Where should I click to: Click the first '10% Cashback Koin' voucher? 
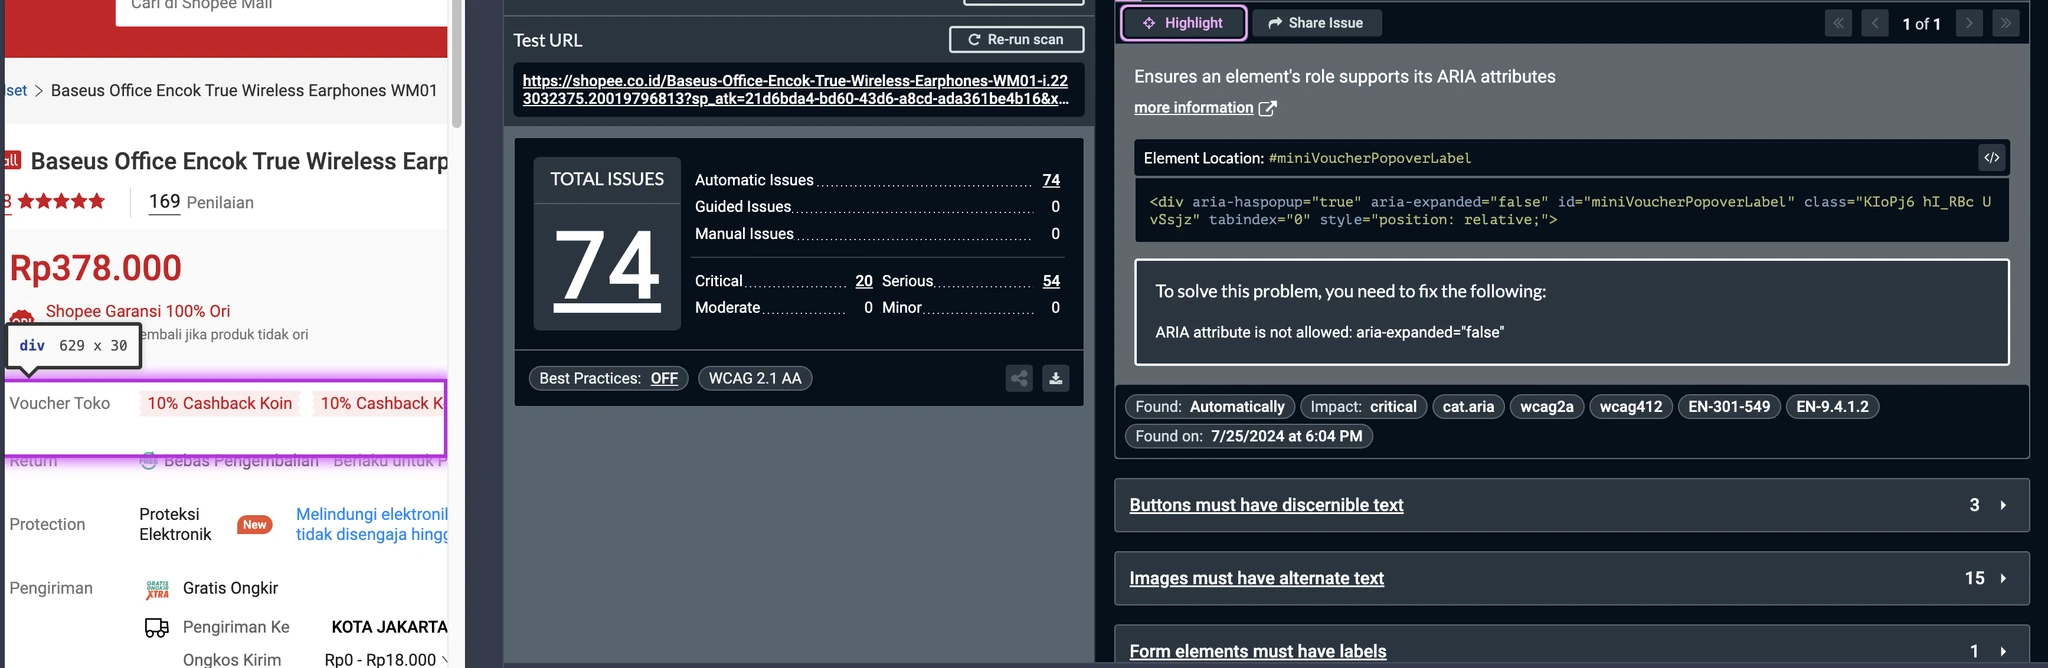pos(220,403)
